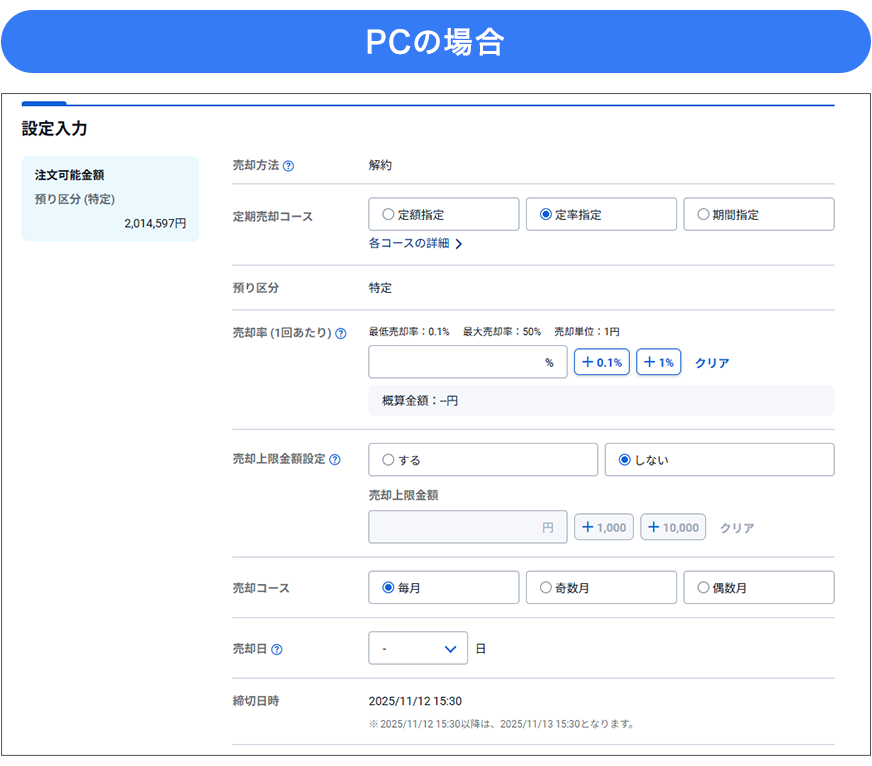Click help icon next to 売却方法
872x766 pixels.
[x=289, y=166]
